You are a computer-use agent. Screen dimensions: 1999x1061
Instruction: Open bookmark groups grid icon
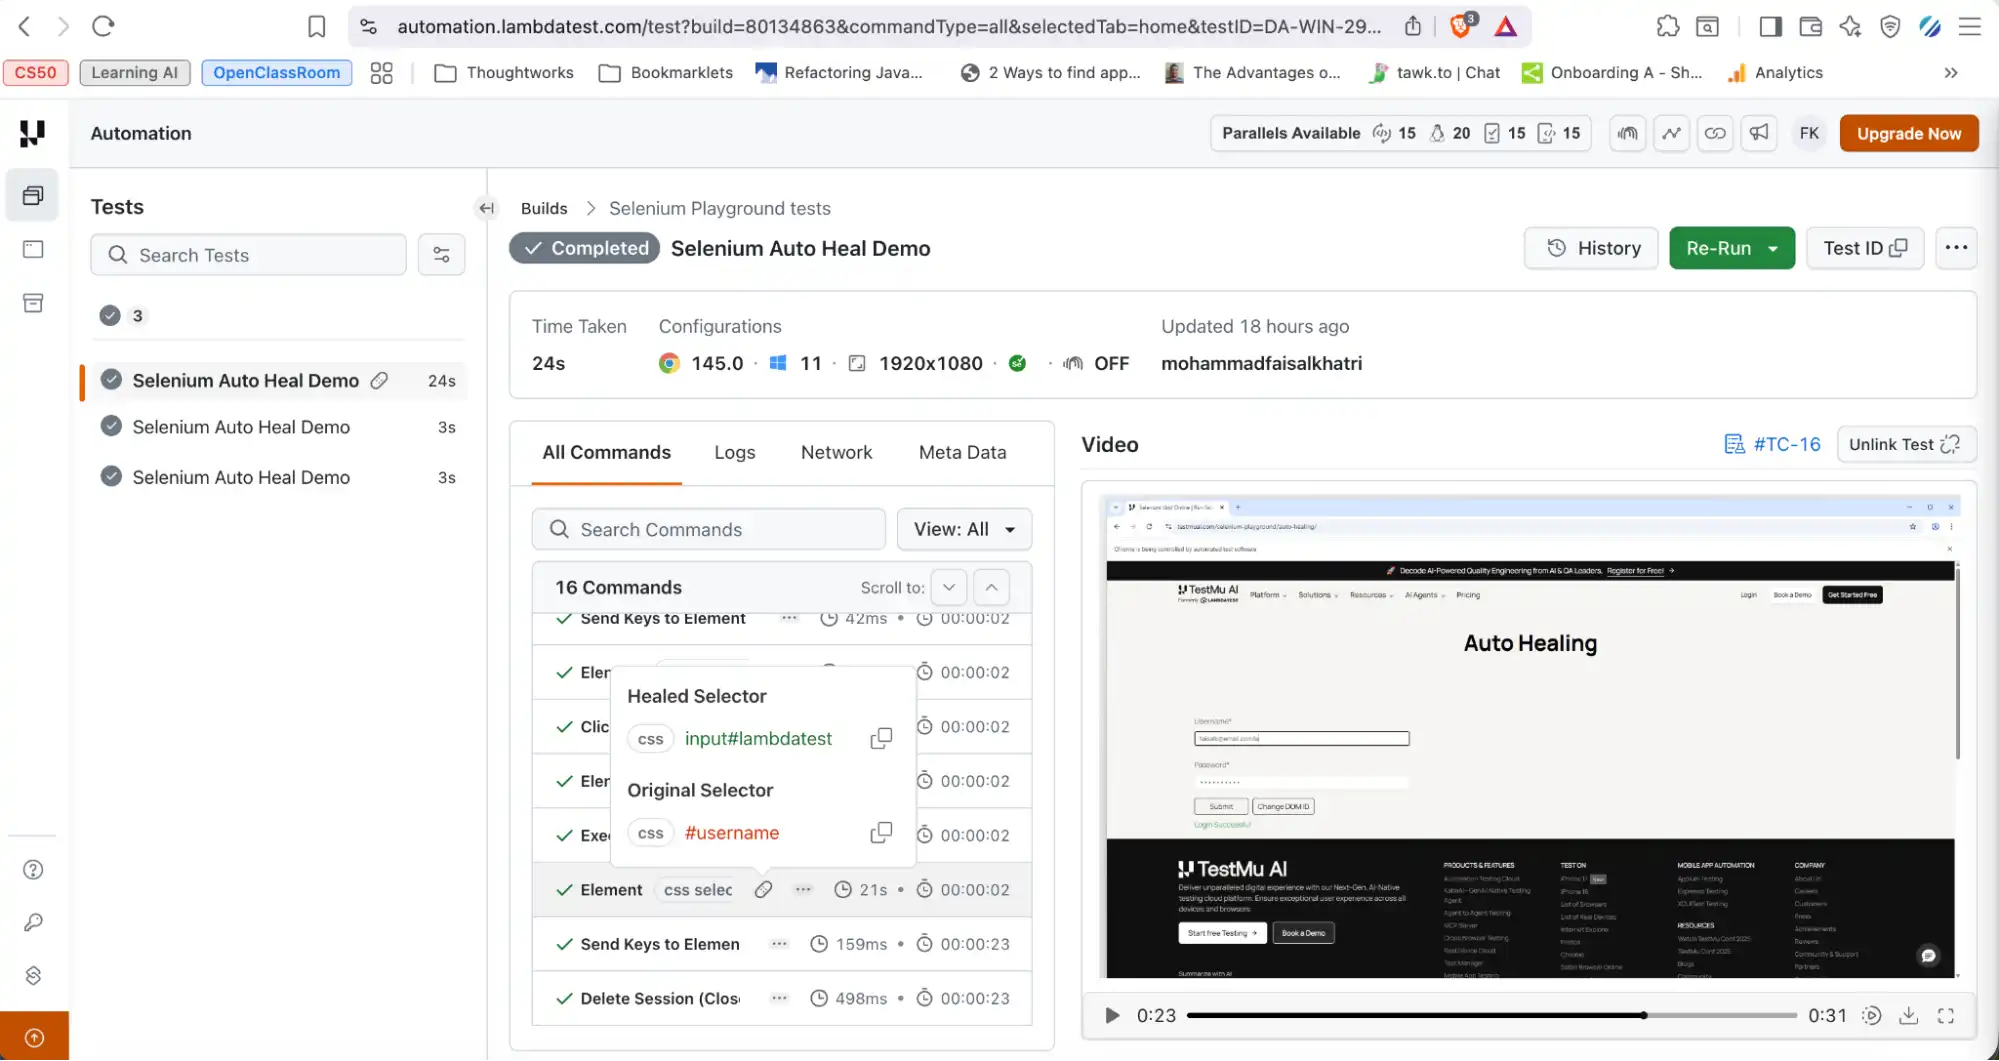click(x=381, y=73)
